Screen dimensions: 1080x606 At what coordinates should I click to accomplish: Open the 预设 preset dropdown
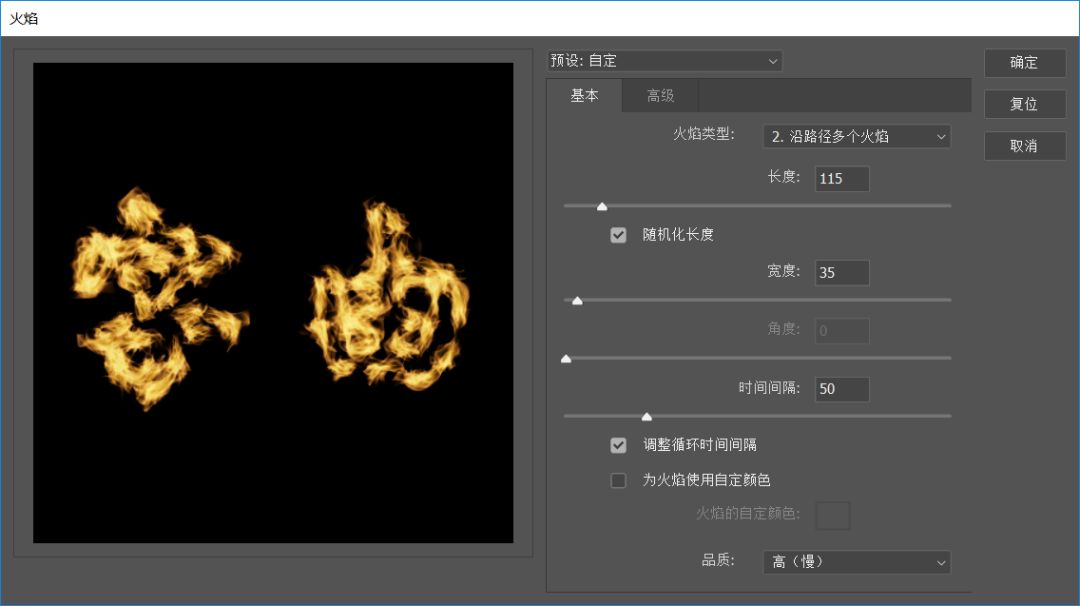[664, 61]
